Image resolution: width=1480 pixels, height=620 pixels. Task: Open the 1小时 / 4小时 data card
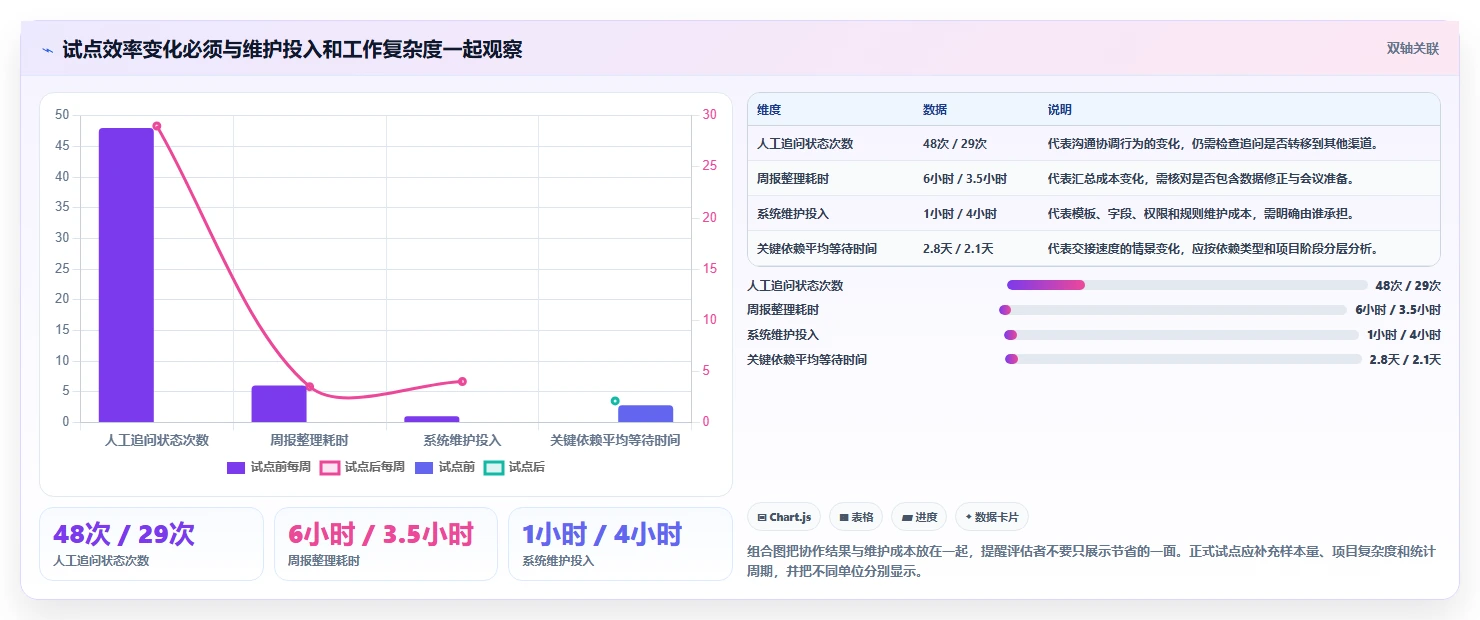[x=620, y=544]
